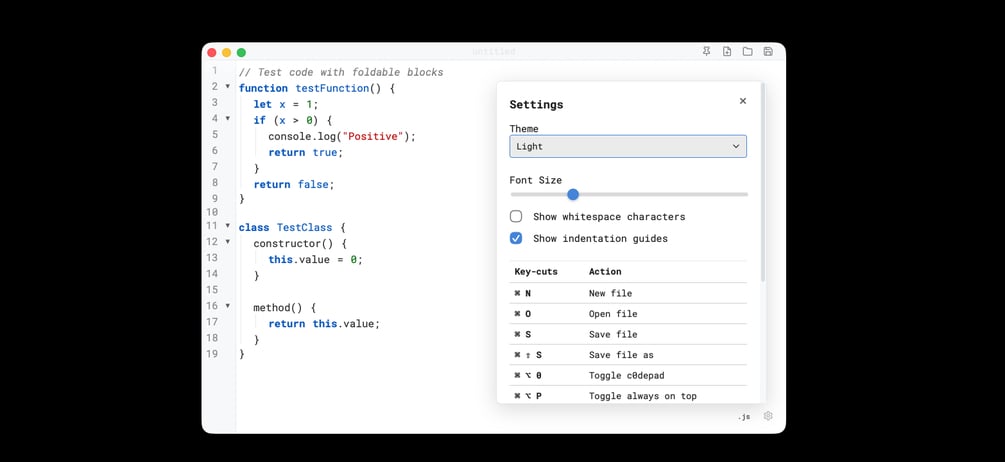Click the open folder icon
This screenshot has width=1005, height=462.
pyautogui.click(x=747, y=52)
